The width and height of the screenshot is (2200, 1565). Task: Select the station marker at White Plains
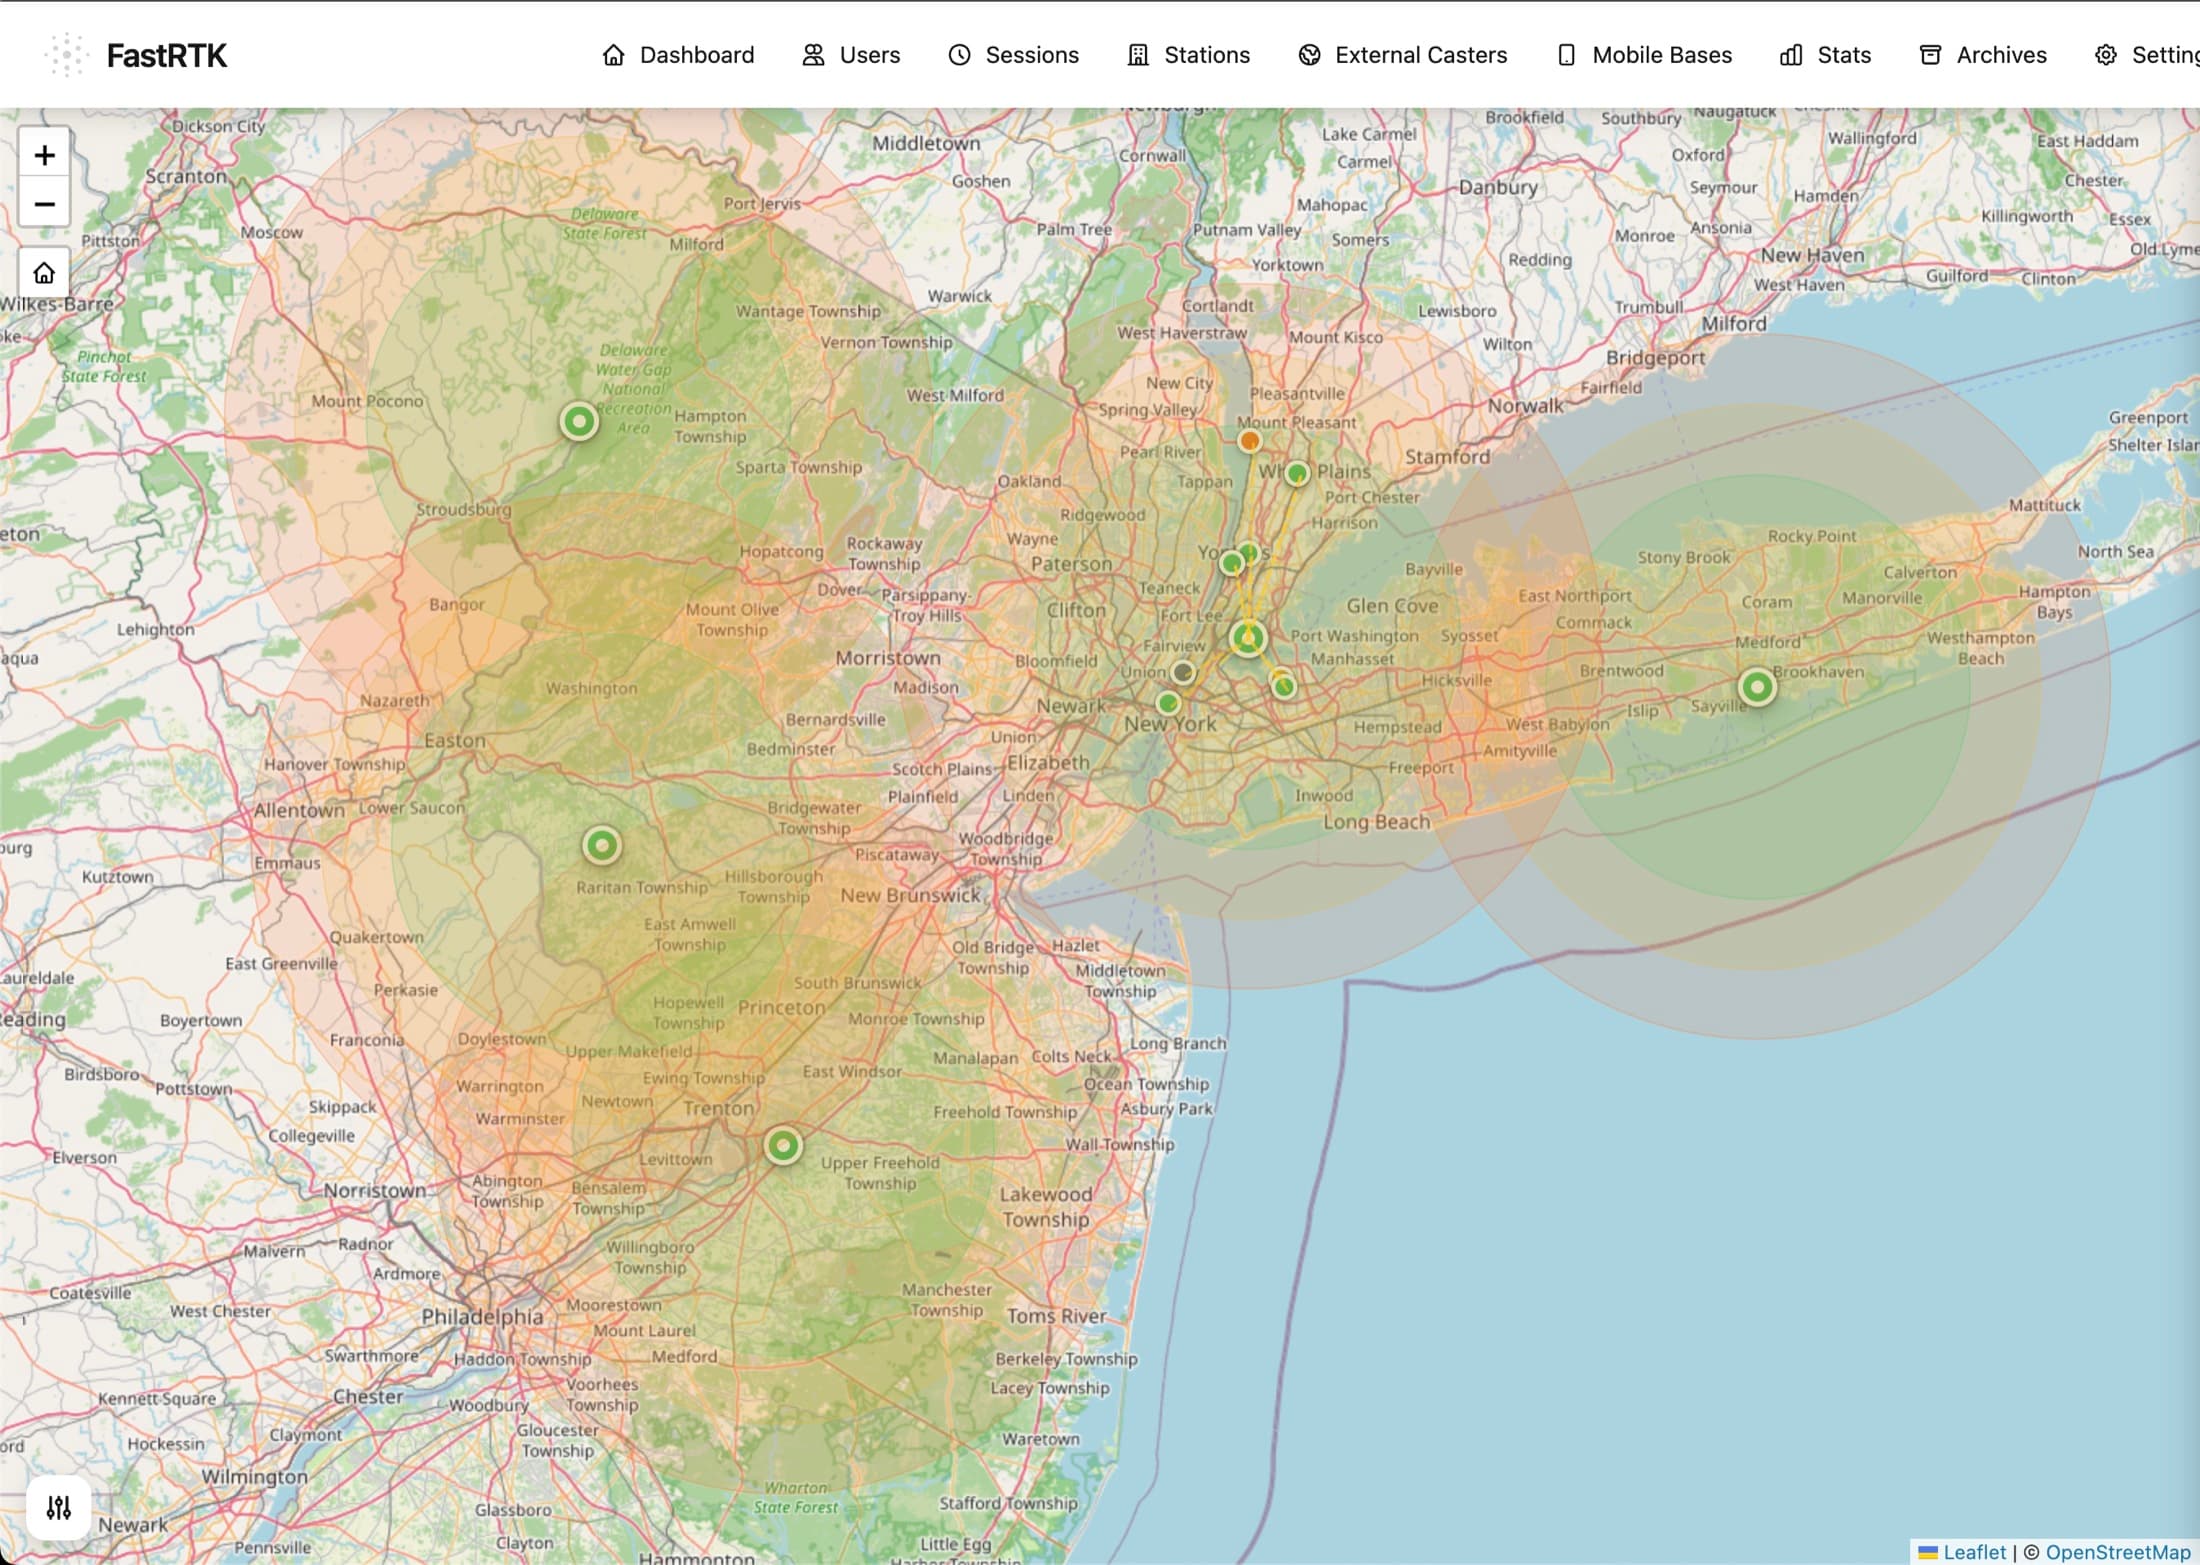click(1297, 473)
